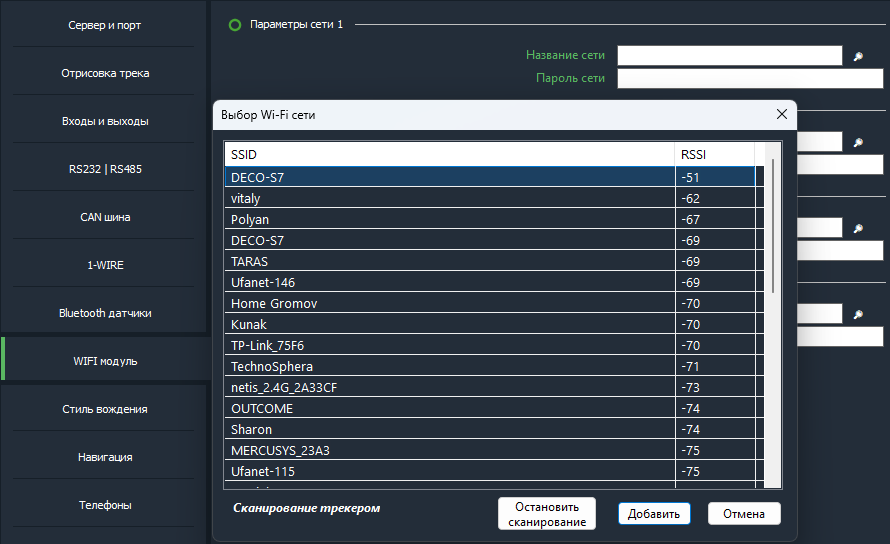Sort the list by the RSSI column header

pos(715,154)
